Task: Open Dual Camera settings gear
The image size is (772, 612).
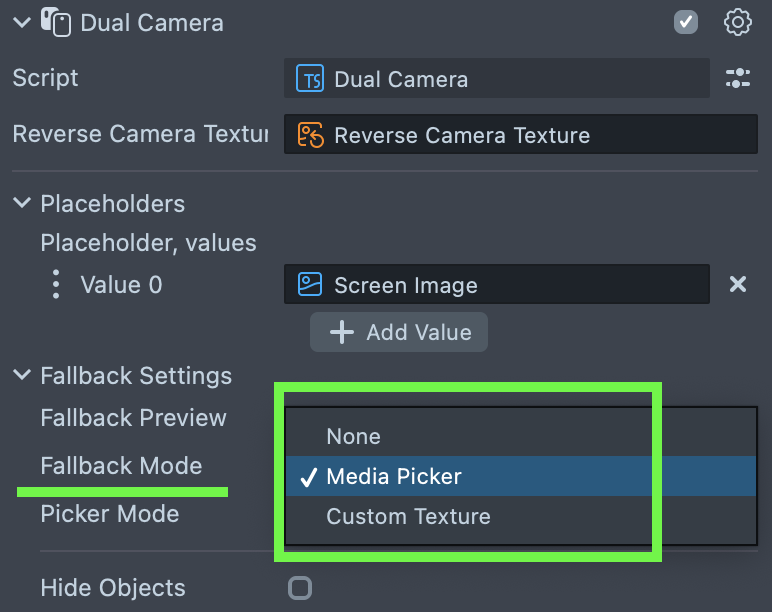Action: pos(737,22)
